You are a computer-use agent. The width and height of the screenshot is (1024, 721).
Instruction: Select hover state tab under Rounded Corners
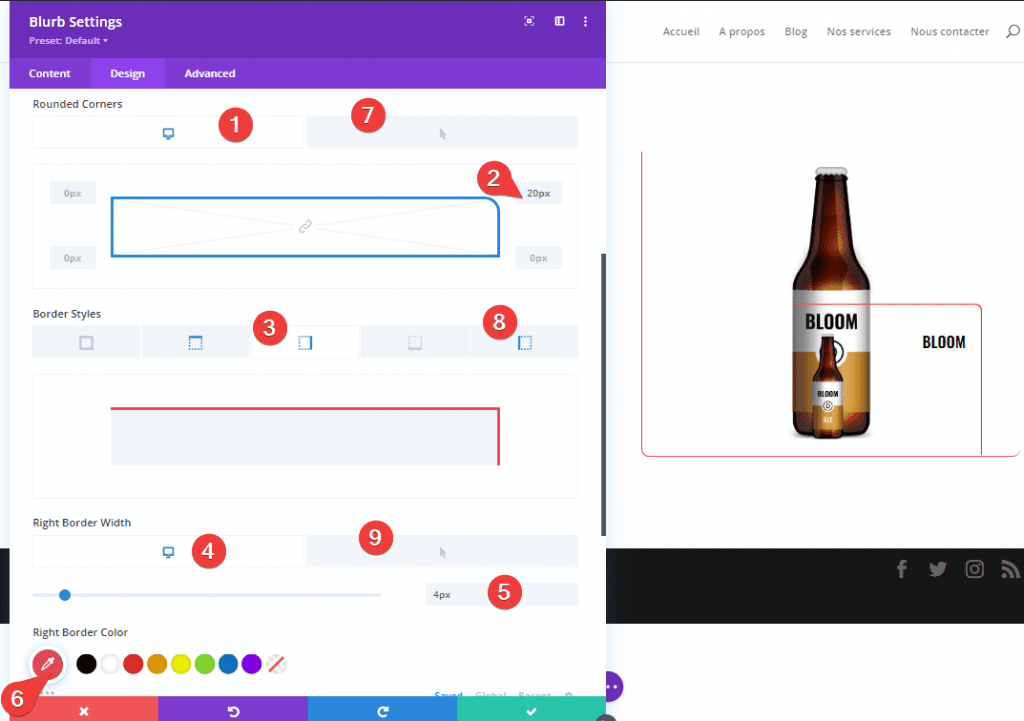pyautogui.click(x=442, y=133)
